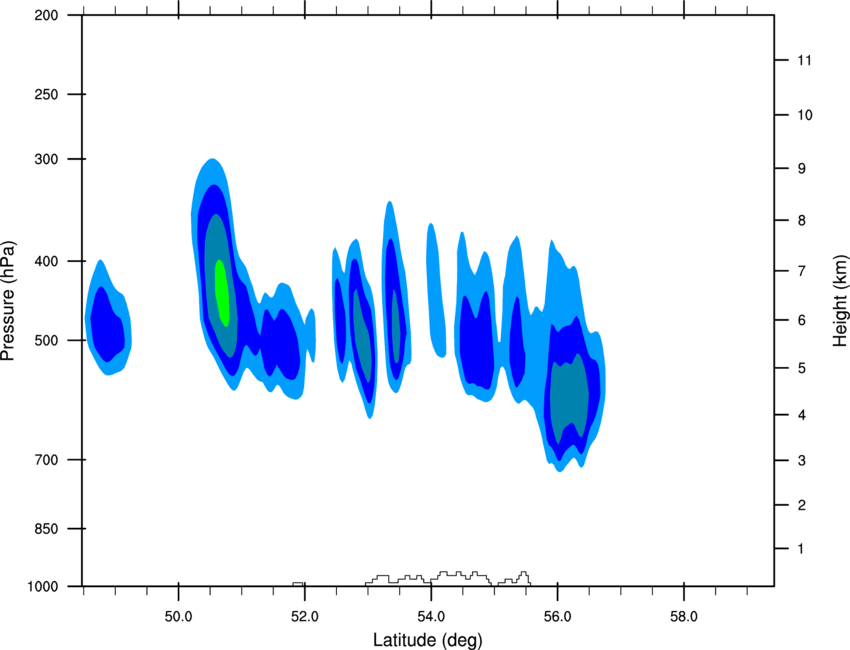Click latitude label 54.0
This screenshot has width=850, height=650.
431,617
